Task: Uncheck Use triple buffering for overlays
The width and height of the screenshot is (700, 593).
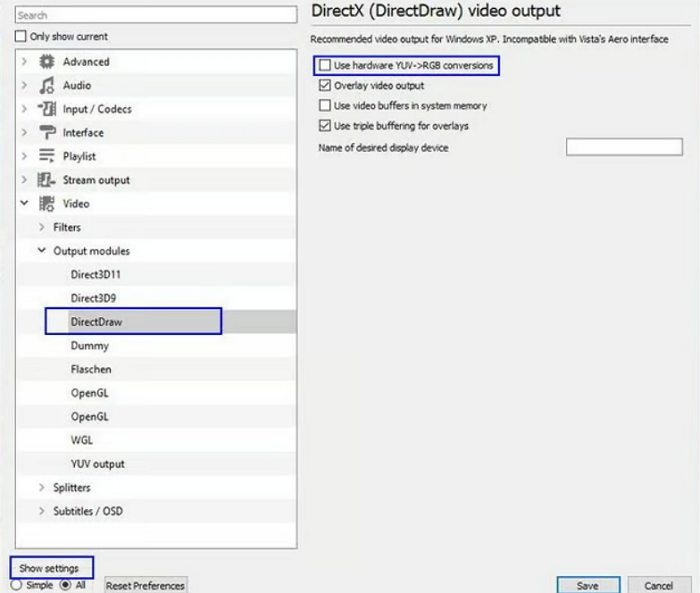Action: tap(325, 125)
